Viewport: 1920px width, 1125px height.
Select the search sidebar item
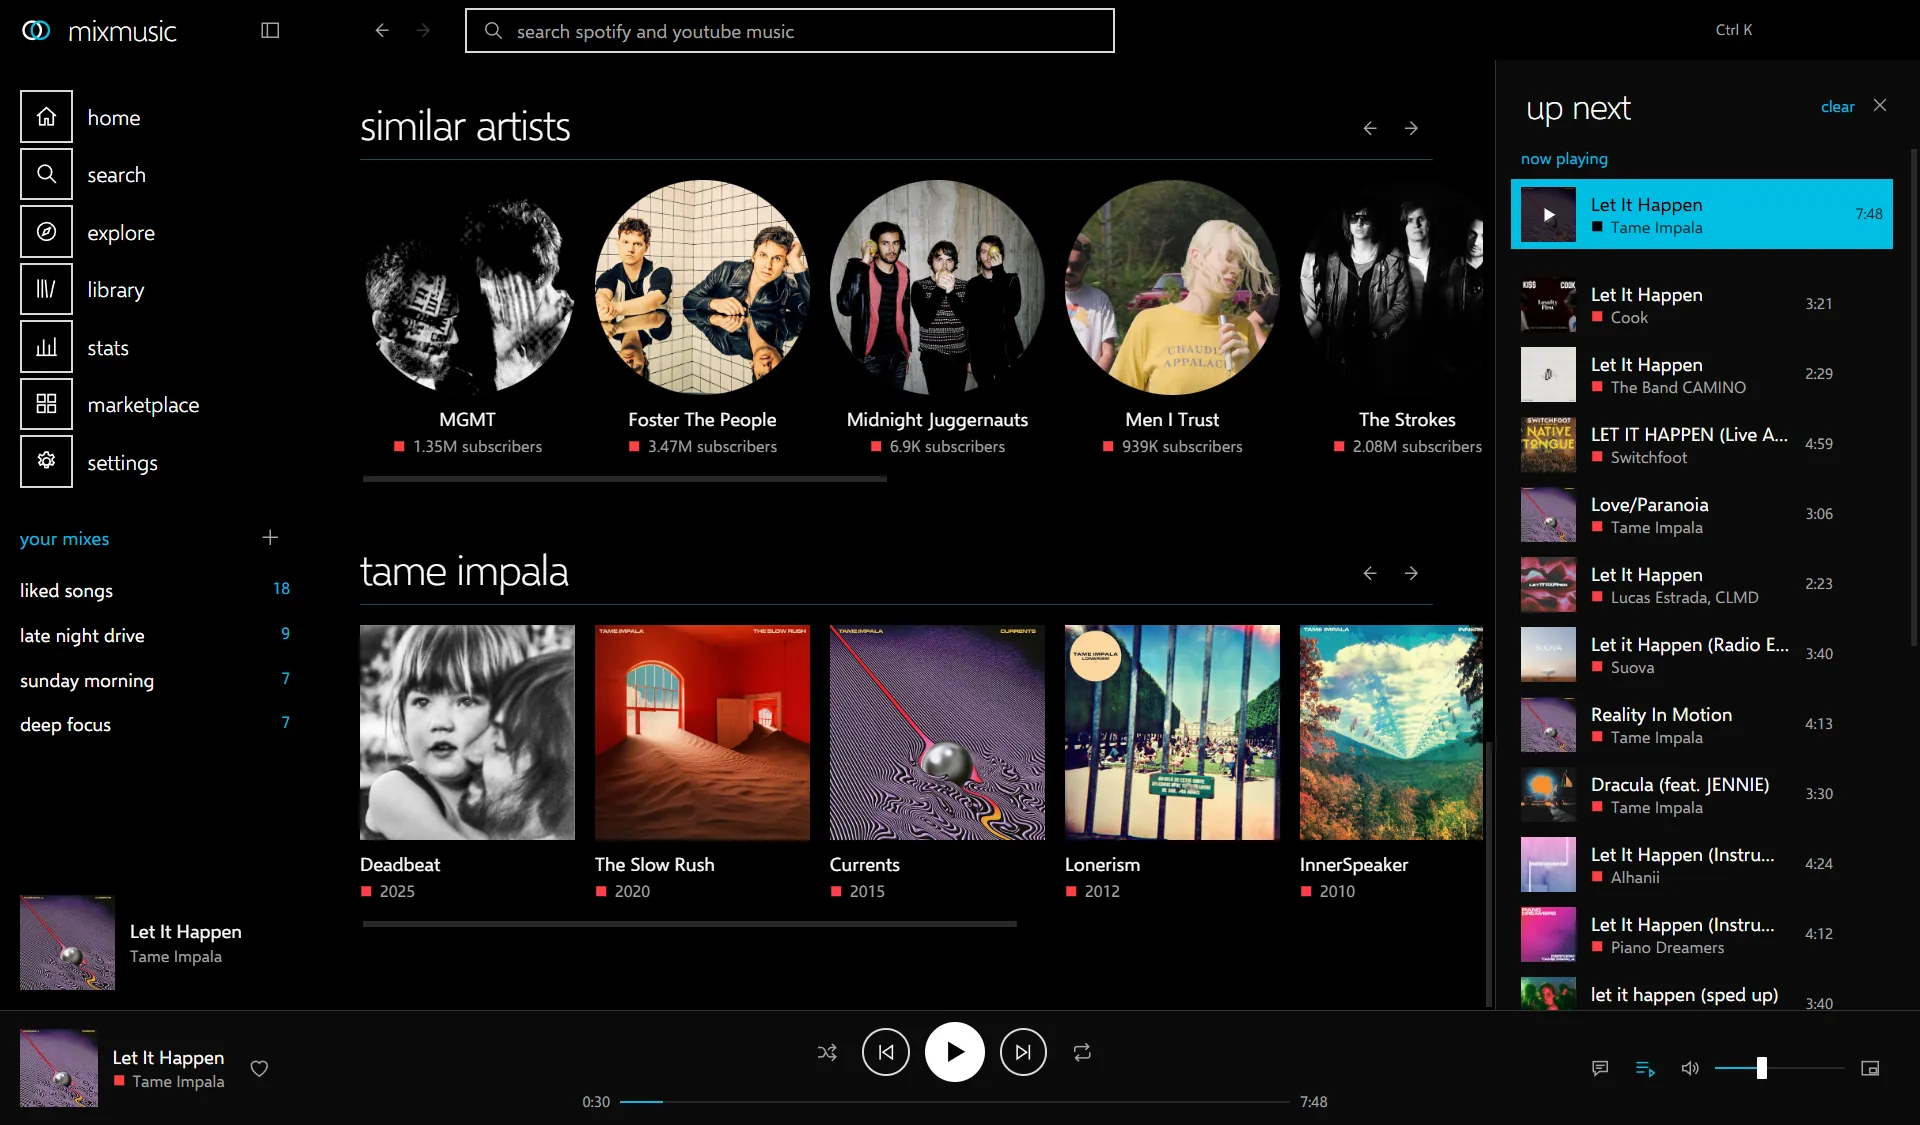click(x=155, y=175)
